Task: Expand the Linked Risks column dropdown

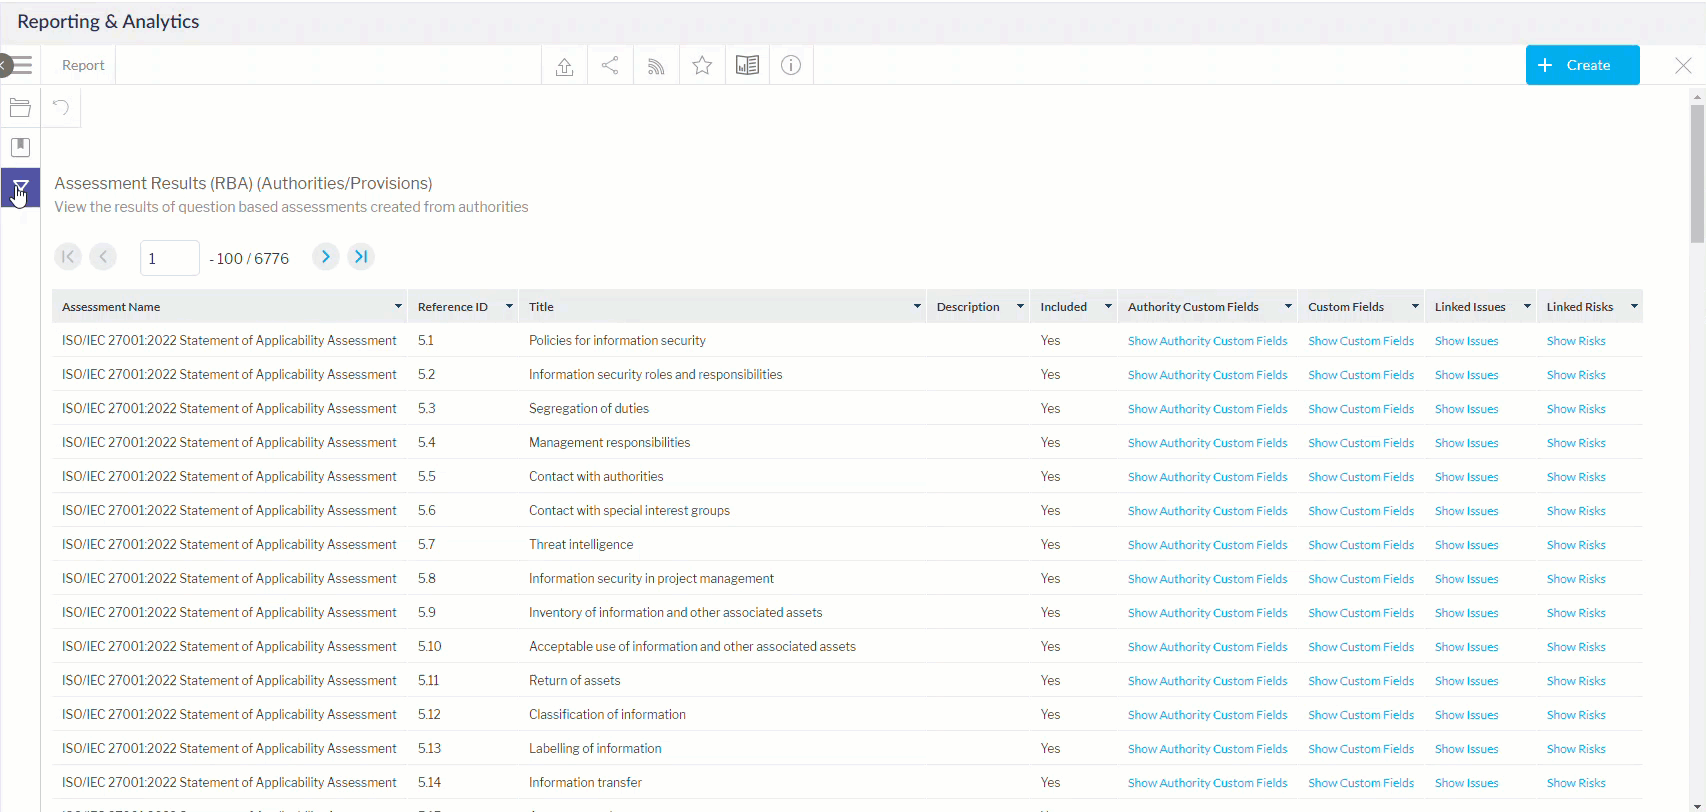Action: [x=1634, y=307]
